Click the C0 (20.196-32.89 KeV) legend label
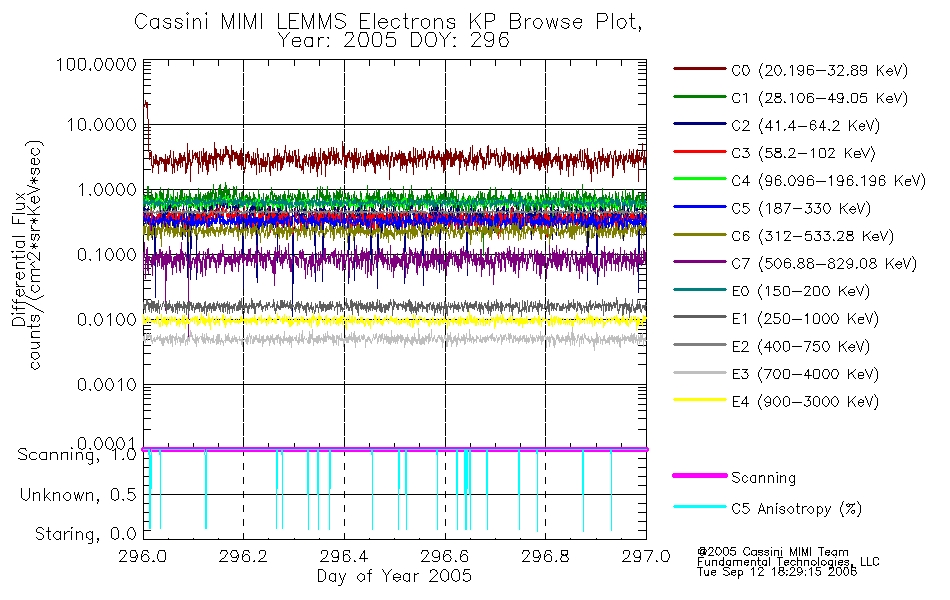 pyautogui.click(x=820, y=71)
